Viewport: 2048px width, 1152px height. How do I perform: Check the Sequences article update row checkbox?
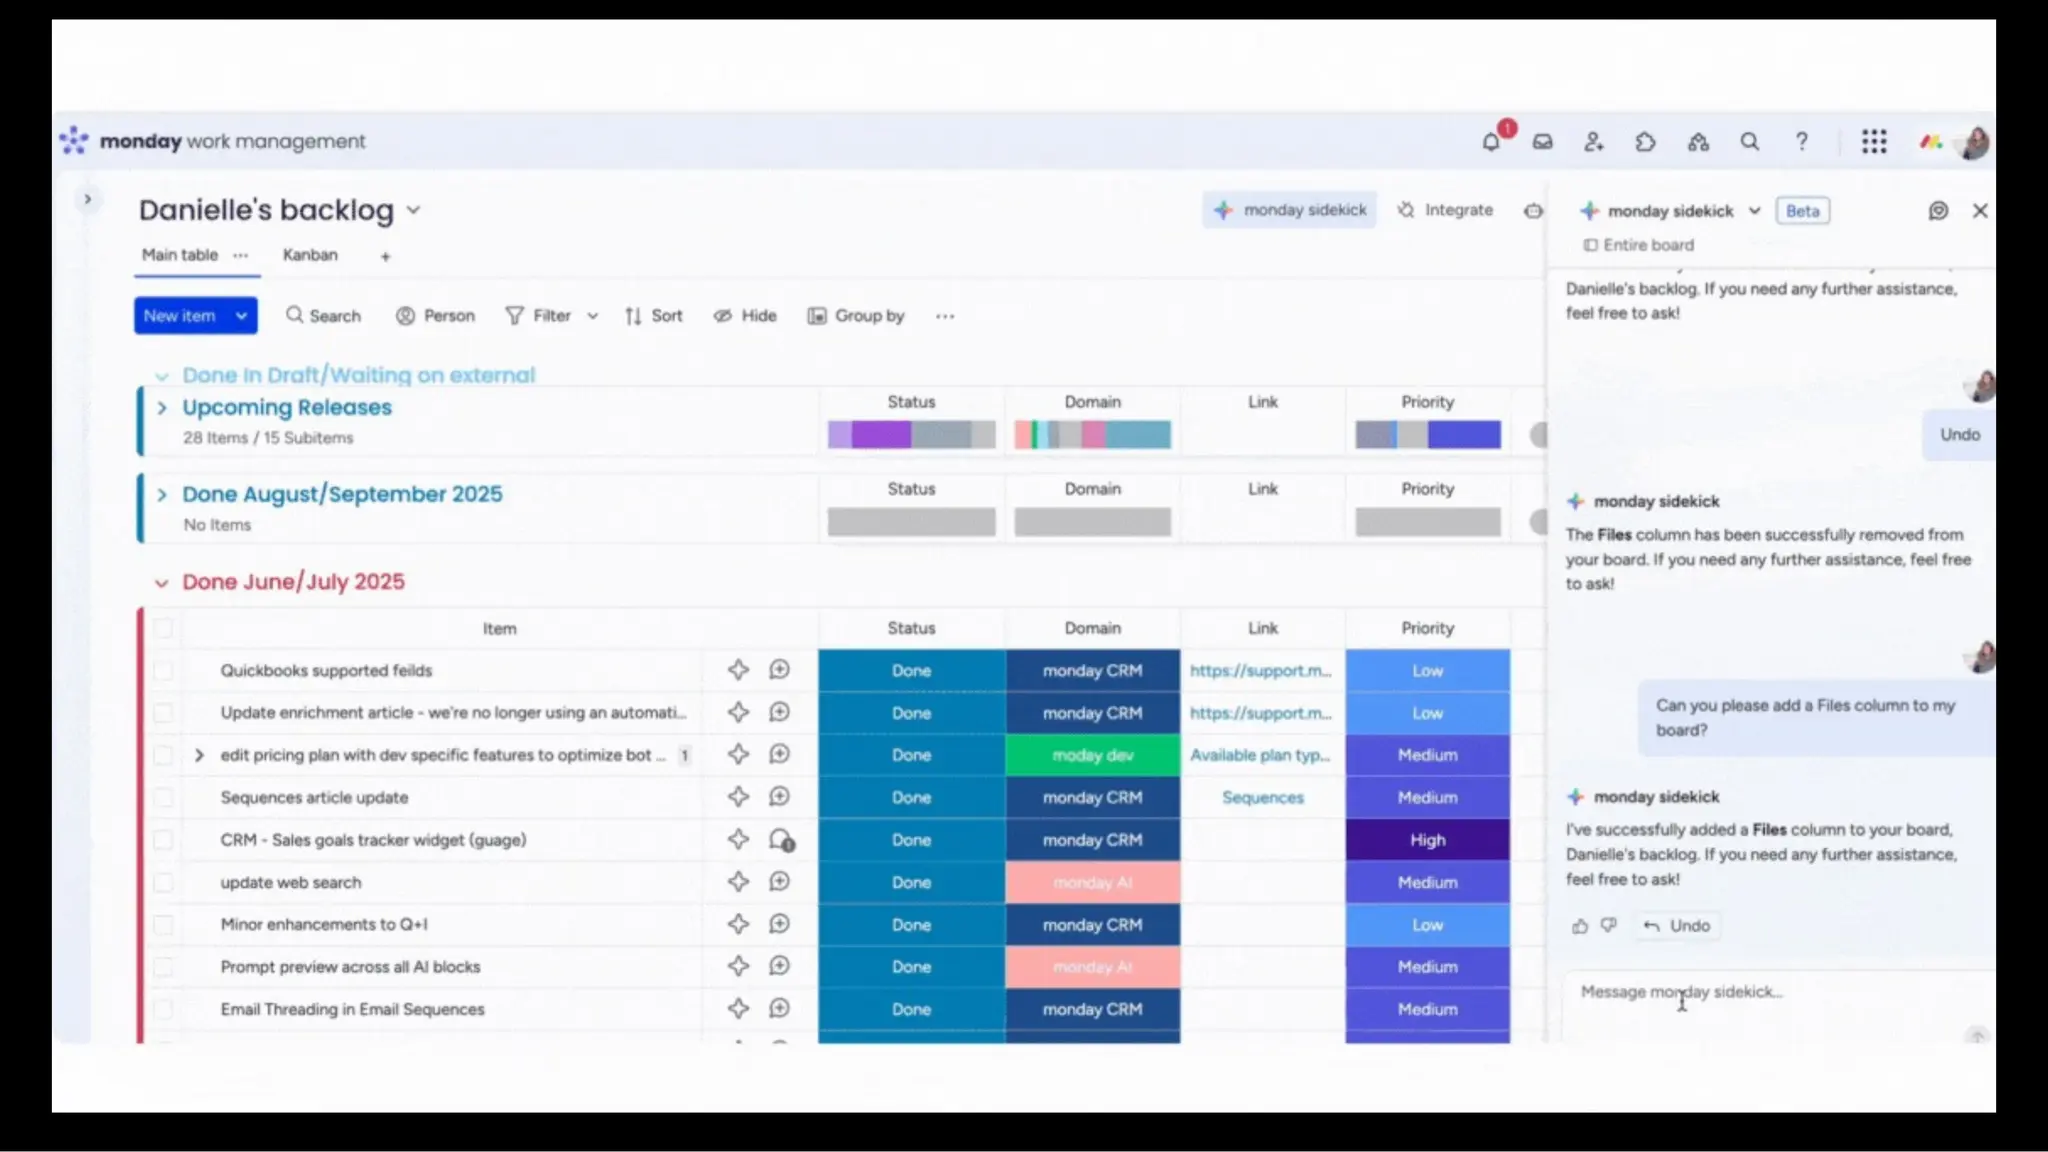[x=163, y=798]
